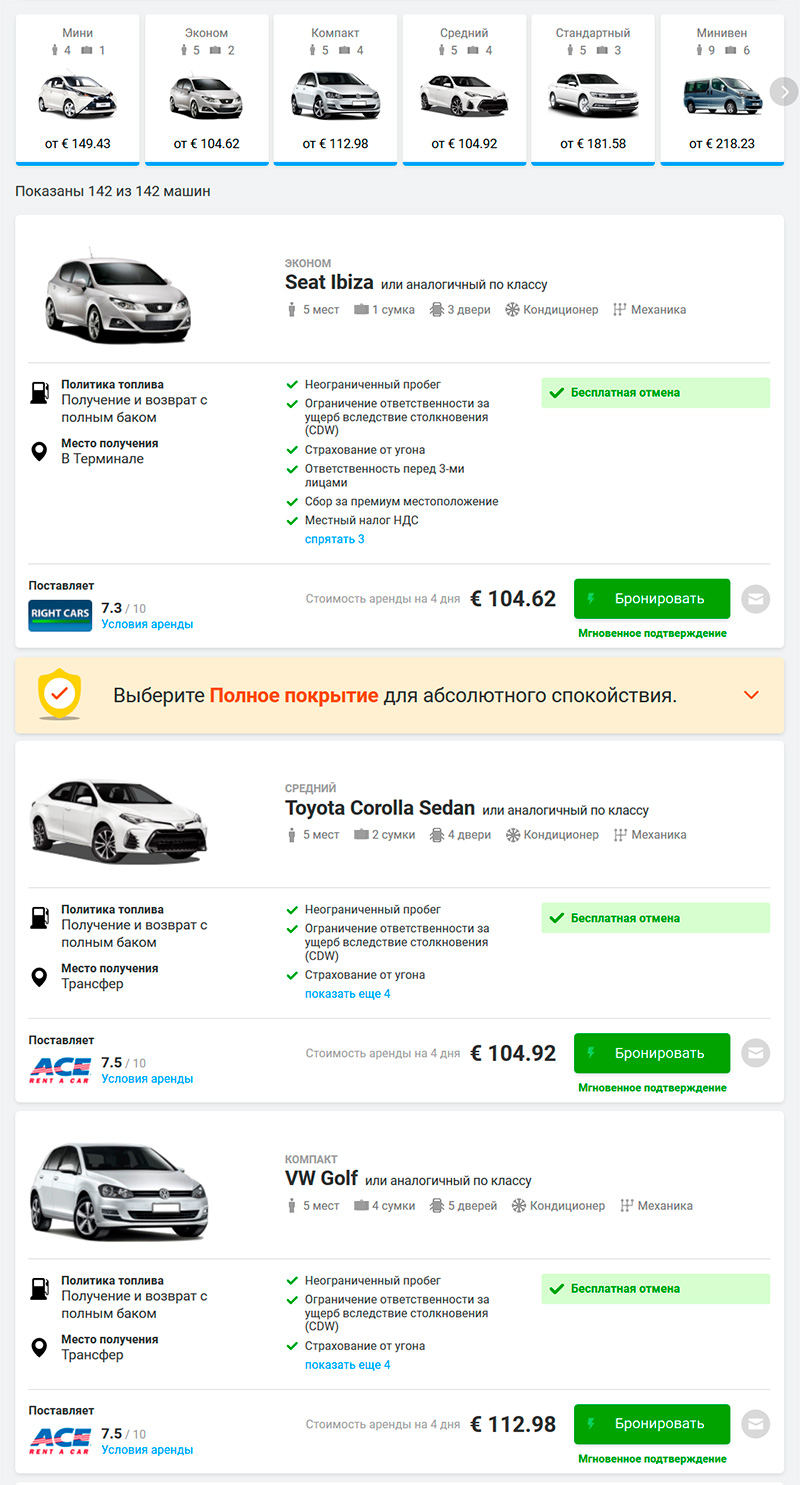Click the envelope icon for Seat Ibiza

756,599
